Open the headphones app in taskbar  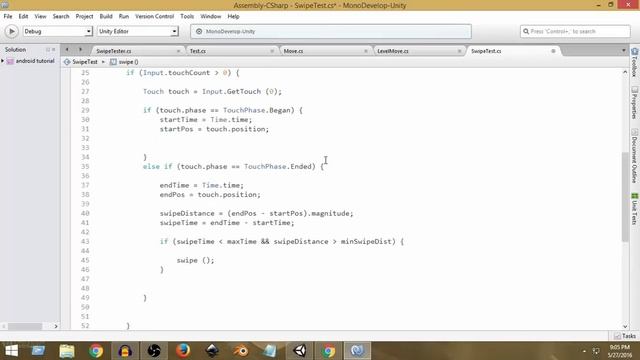pos(125,351)
